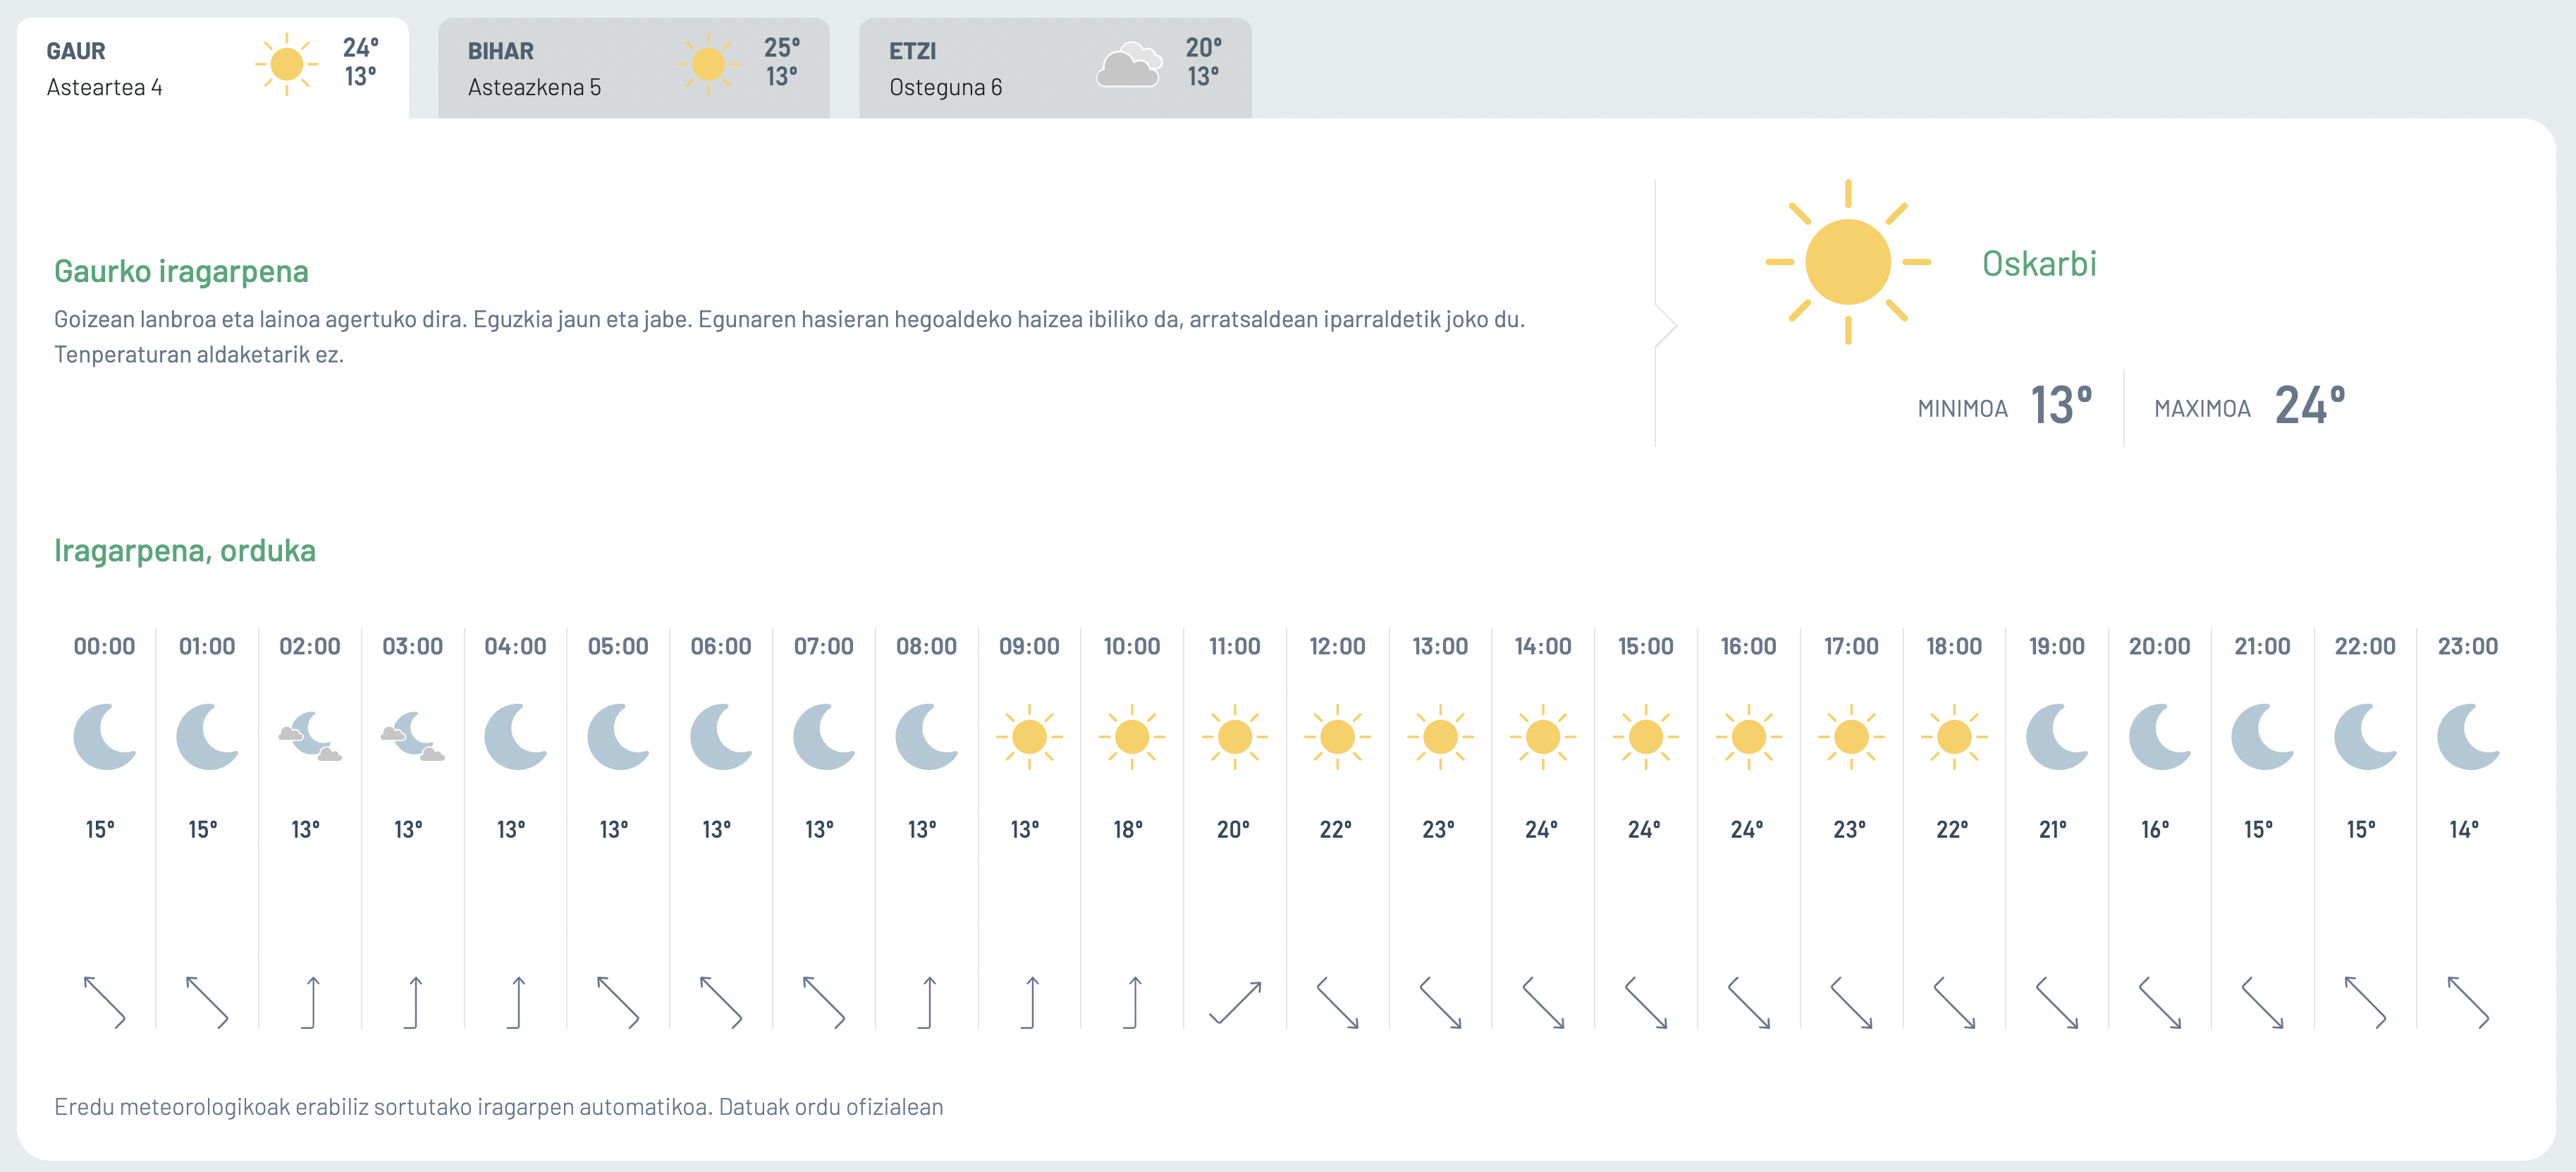Click the 20° high in ETZI tab
The height and width of the screenshot is (1172, 2576).
(1204, 47)
